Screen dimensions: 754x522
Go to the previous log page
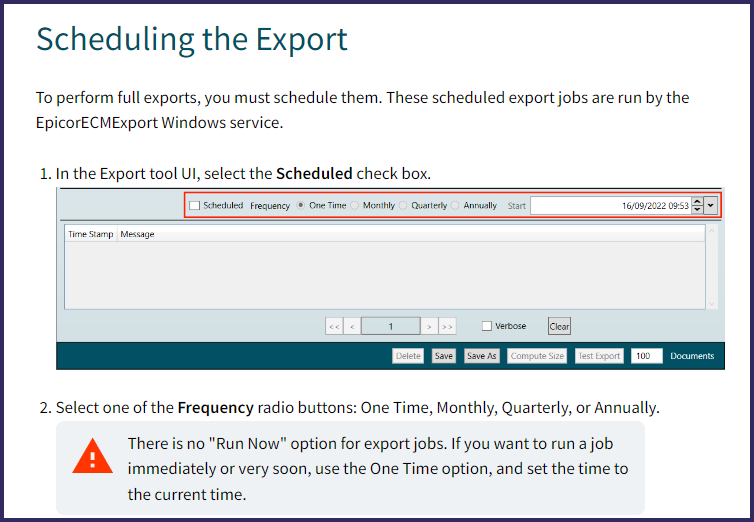352,326
